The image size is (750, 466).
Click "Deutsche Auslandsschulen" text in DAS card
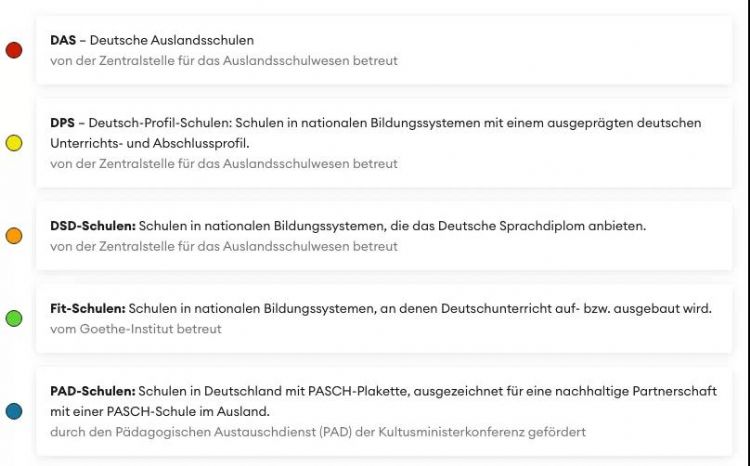click(172, 41)
